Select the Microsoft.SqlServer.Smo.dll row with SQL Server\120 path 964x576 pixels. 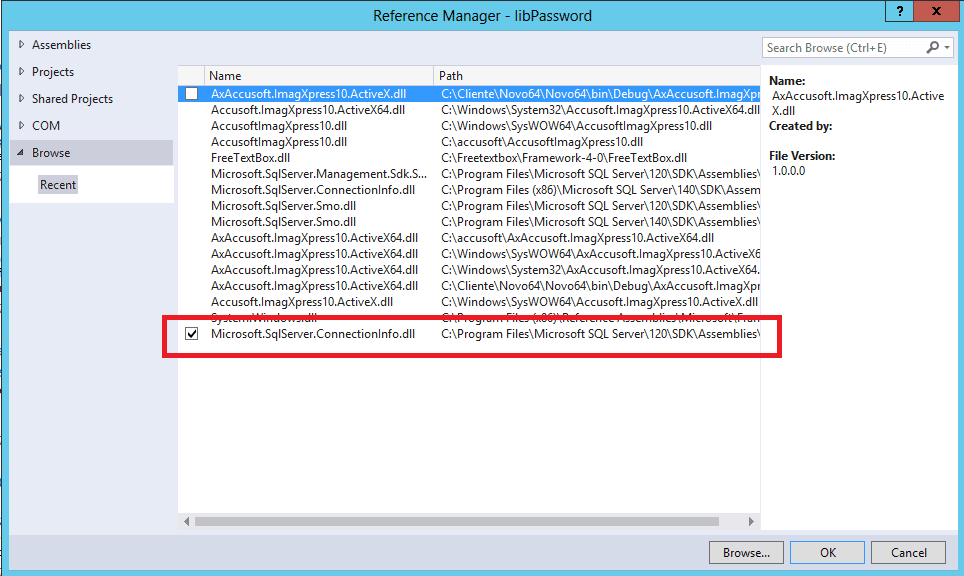[x=469, y=206]
